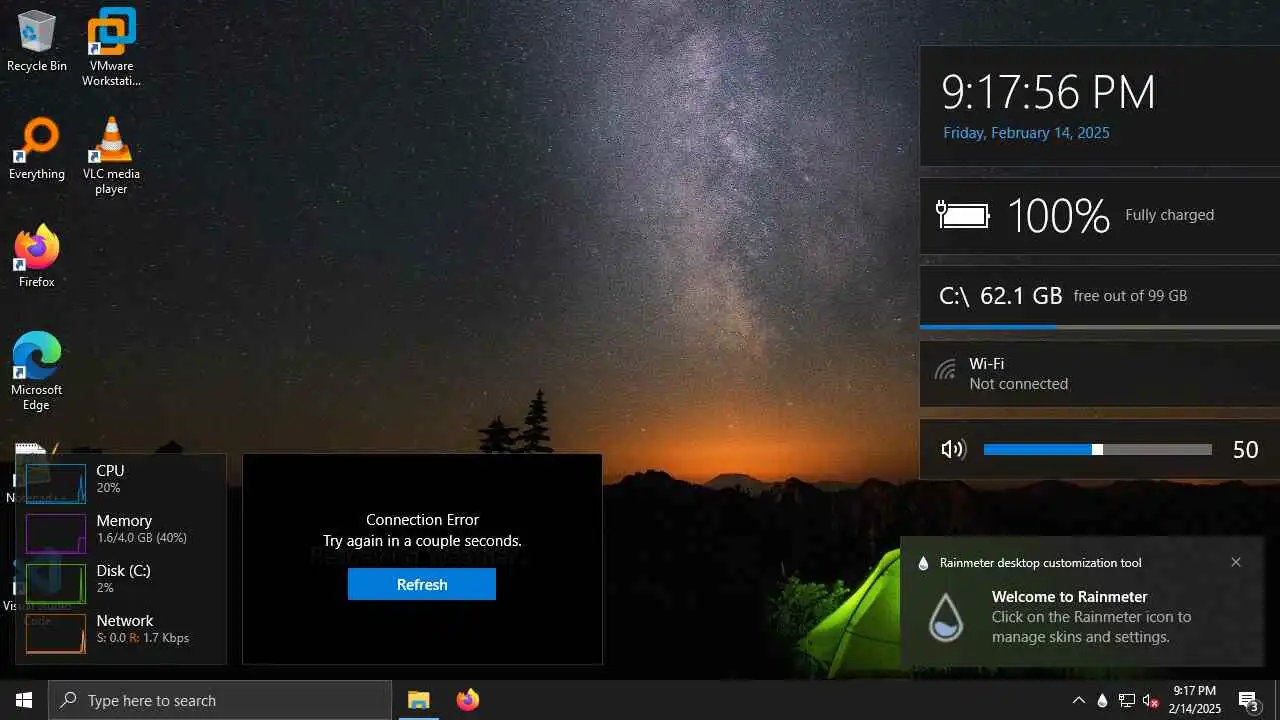The image size is (1280, 720).
Task: Click the Disk (C:) usage graph
Action: coord(56,583)
